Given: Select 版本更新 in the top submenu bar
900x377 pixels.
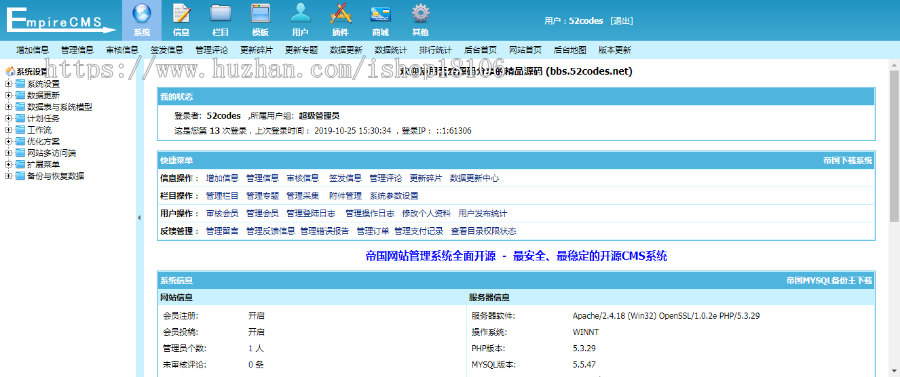Looking at the screenshot, I should point(614,50).
